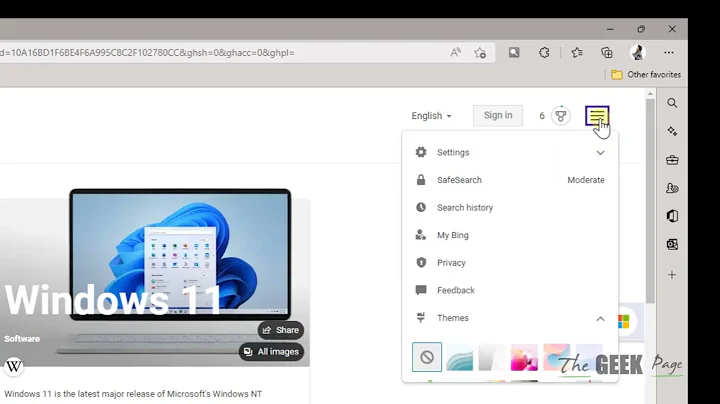Add this page to favorites star icon

pos(480,53)
